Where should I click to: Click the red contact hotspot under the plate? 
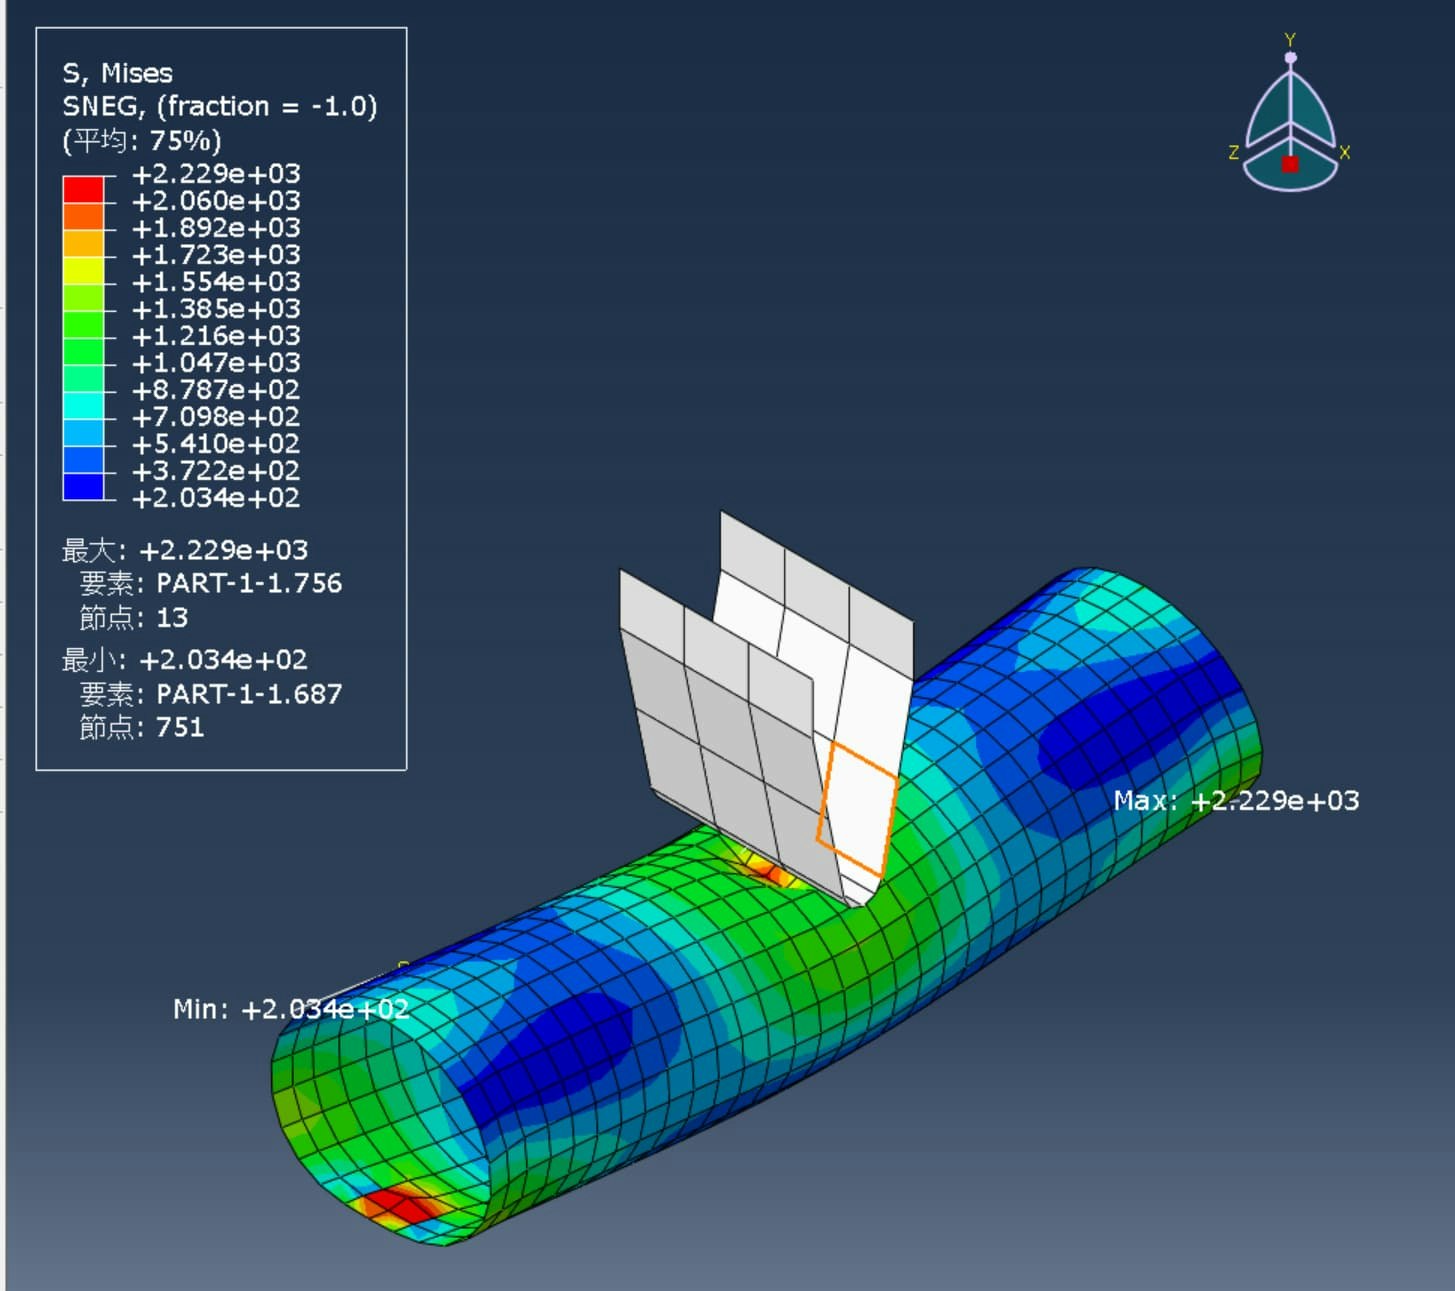tap(771, 872)
